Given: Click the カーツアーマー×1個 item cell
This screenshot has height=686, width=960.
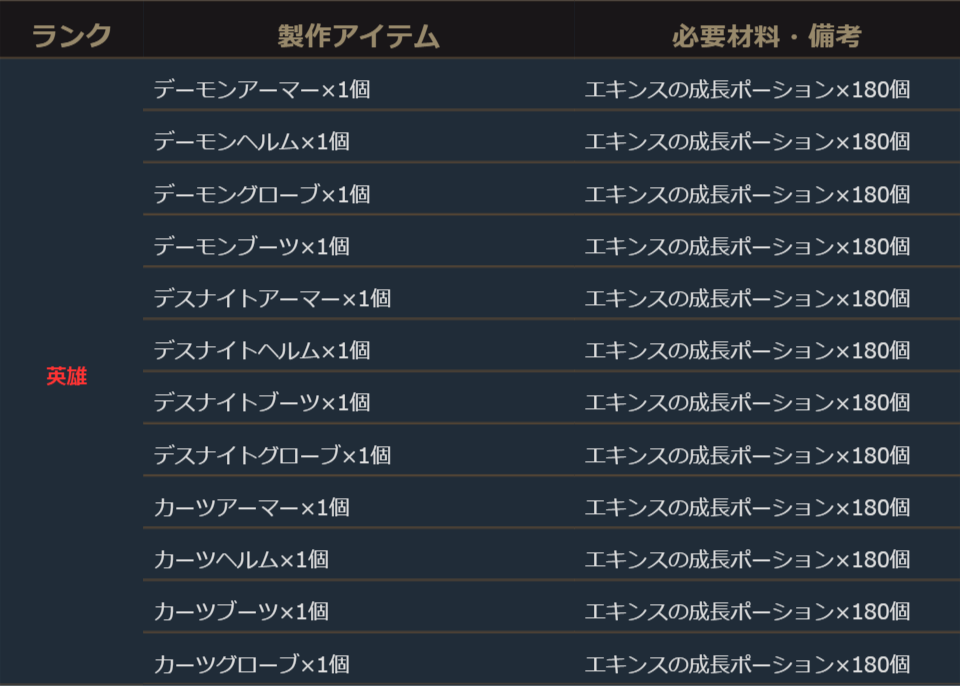Looking at the screenshot, I should tap(251, 507).
